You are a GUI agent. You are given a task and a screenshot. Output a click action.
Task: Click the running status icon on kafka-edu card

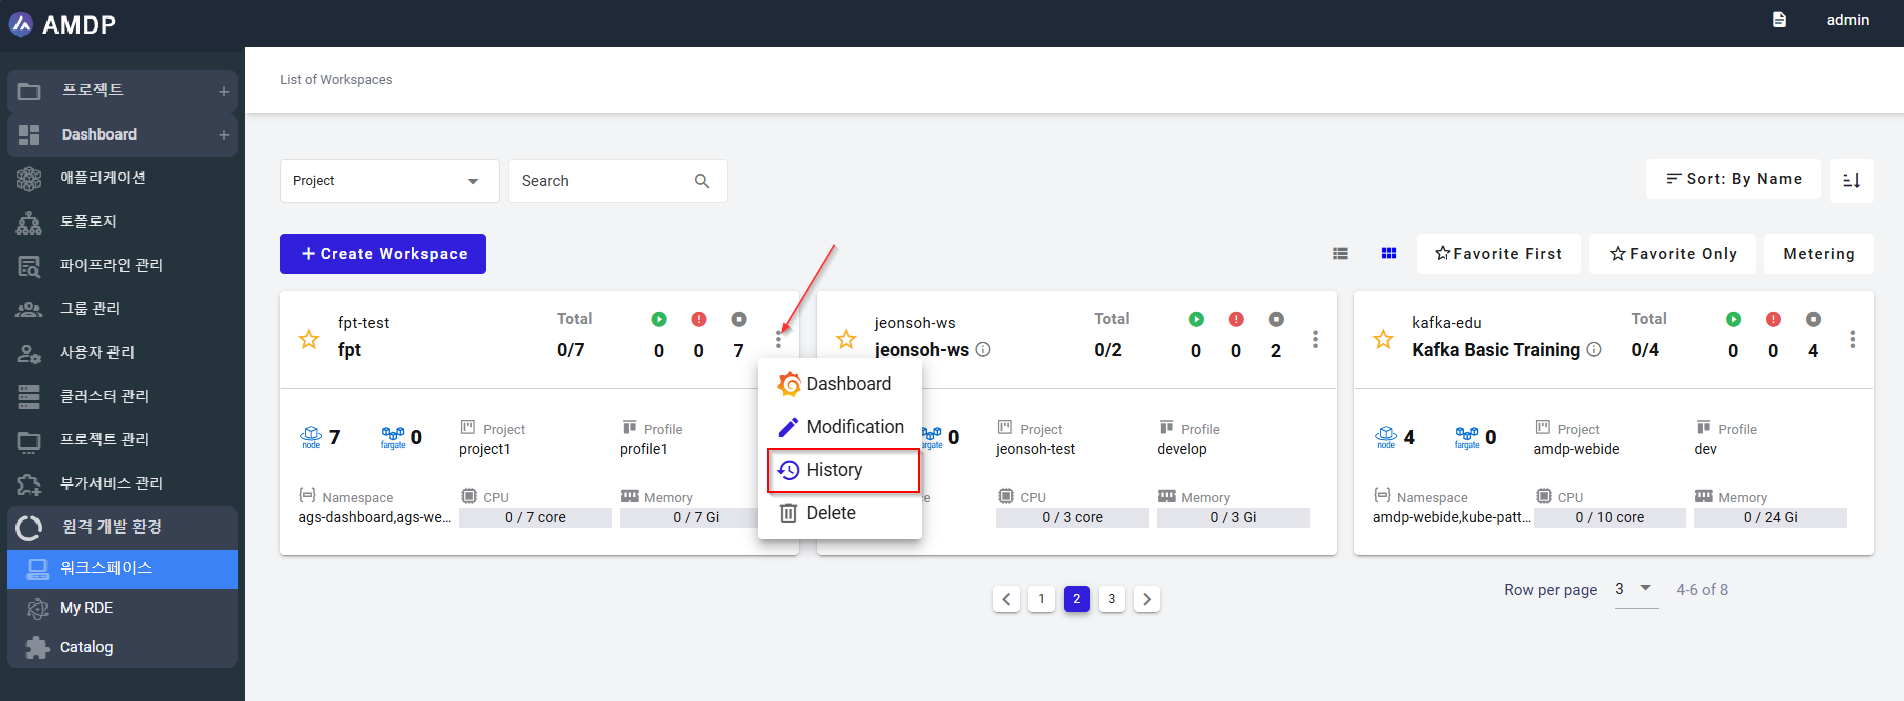coord(1733,319)
